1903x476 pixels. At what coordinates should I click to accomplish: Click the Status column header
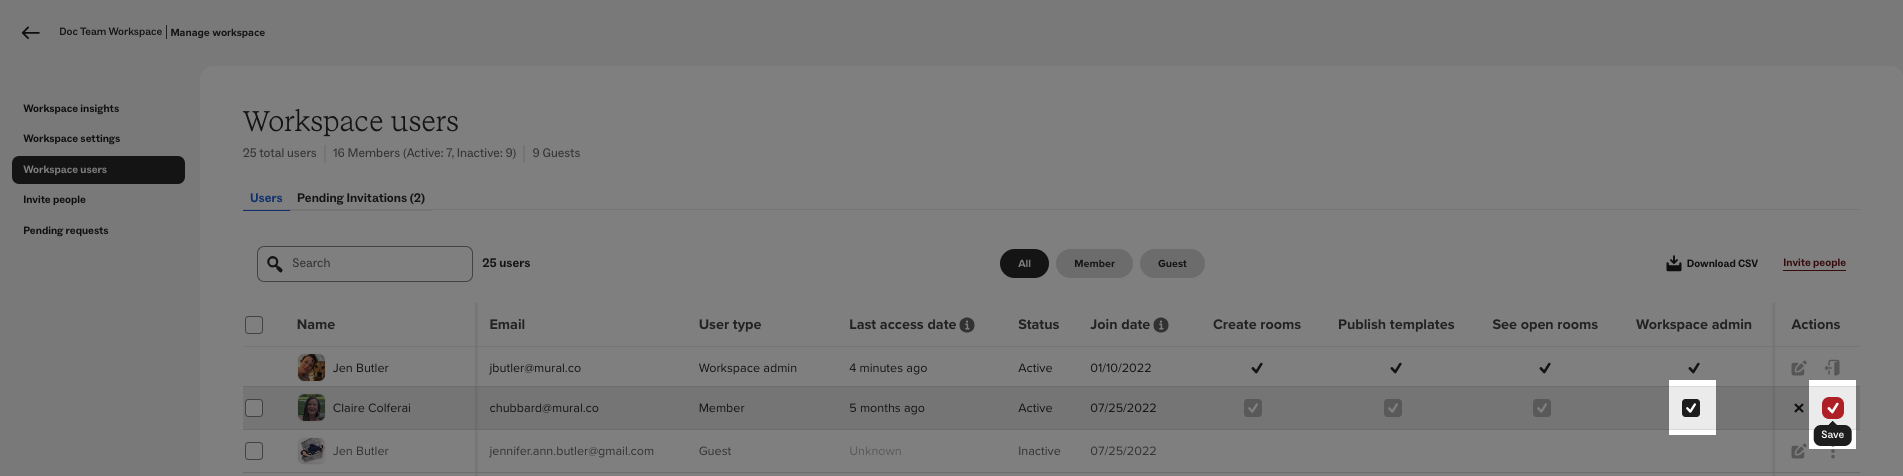[x=1038, y=325]
